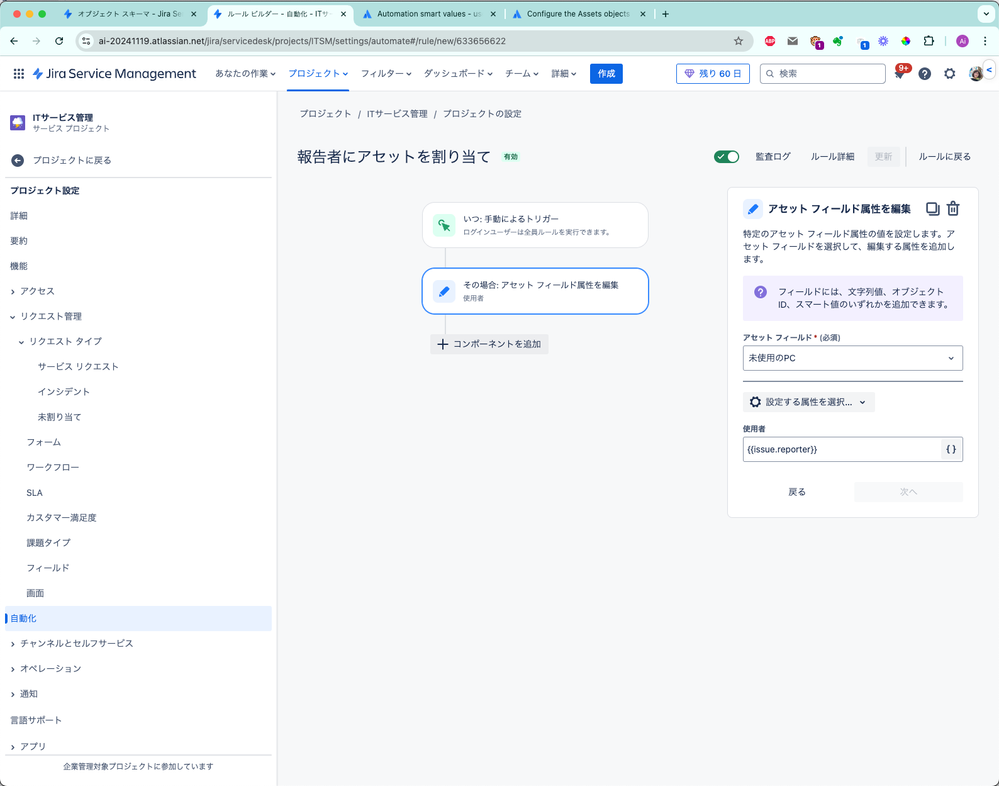Open Jira settings via the gear icon
999x786 pixels.
point(949,73)
